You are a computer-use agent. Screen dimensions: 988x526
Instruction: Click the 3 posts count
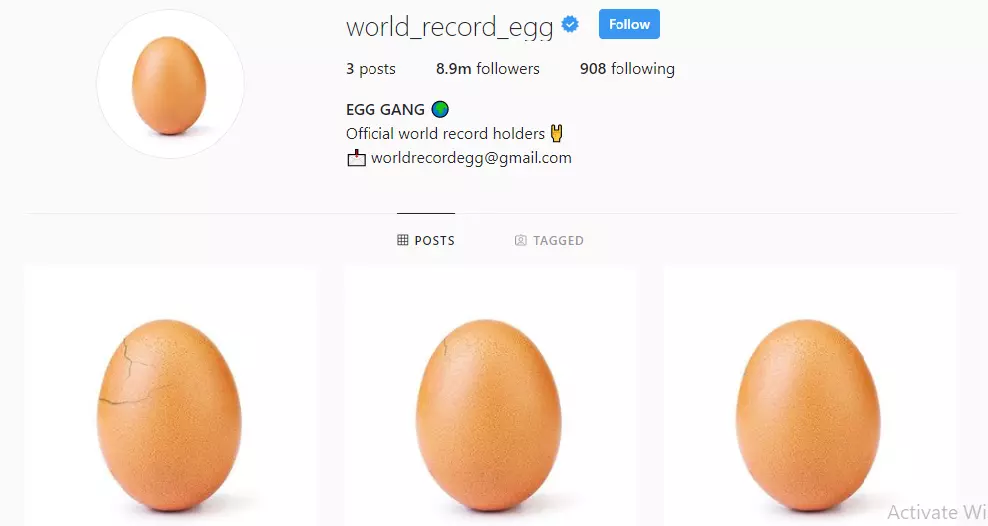[x=370, y=69]
